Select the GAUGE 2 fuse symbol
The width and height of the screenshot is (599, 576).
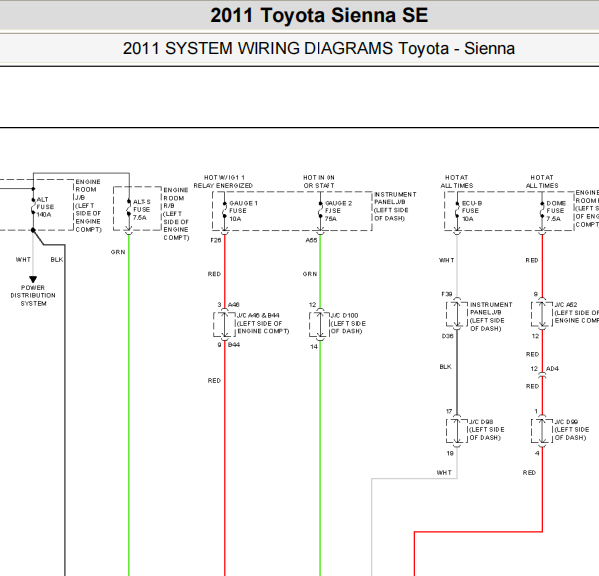coord(320,210)
